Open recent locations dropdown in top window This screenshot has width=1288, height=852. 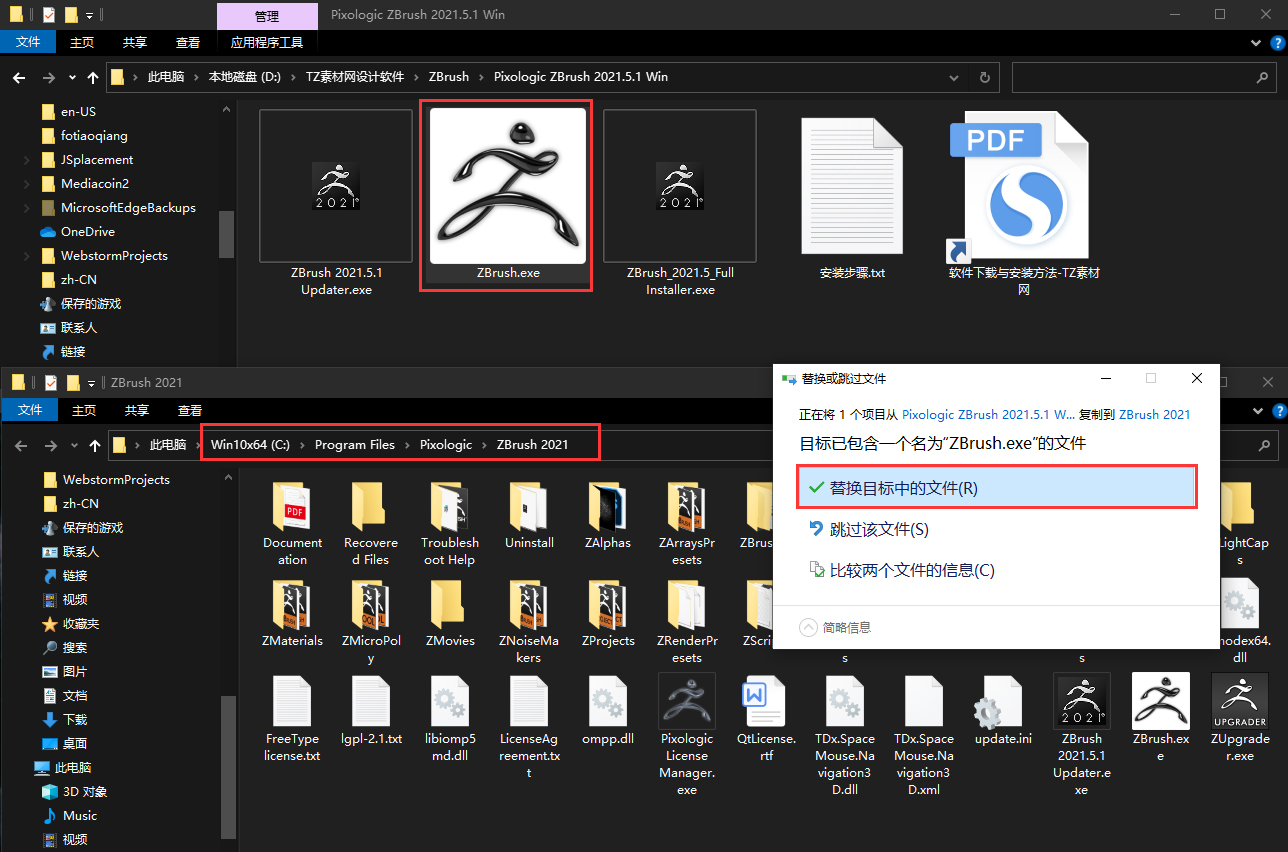(x=72, y=78)
